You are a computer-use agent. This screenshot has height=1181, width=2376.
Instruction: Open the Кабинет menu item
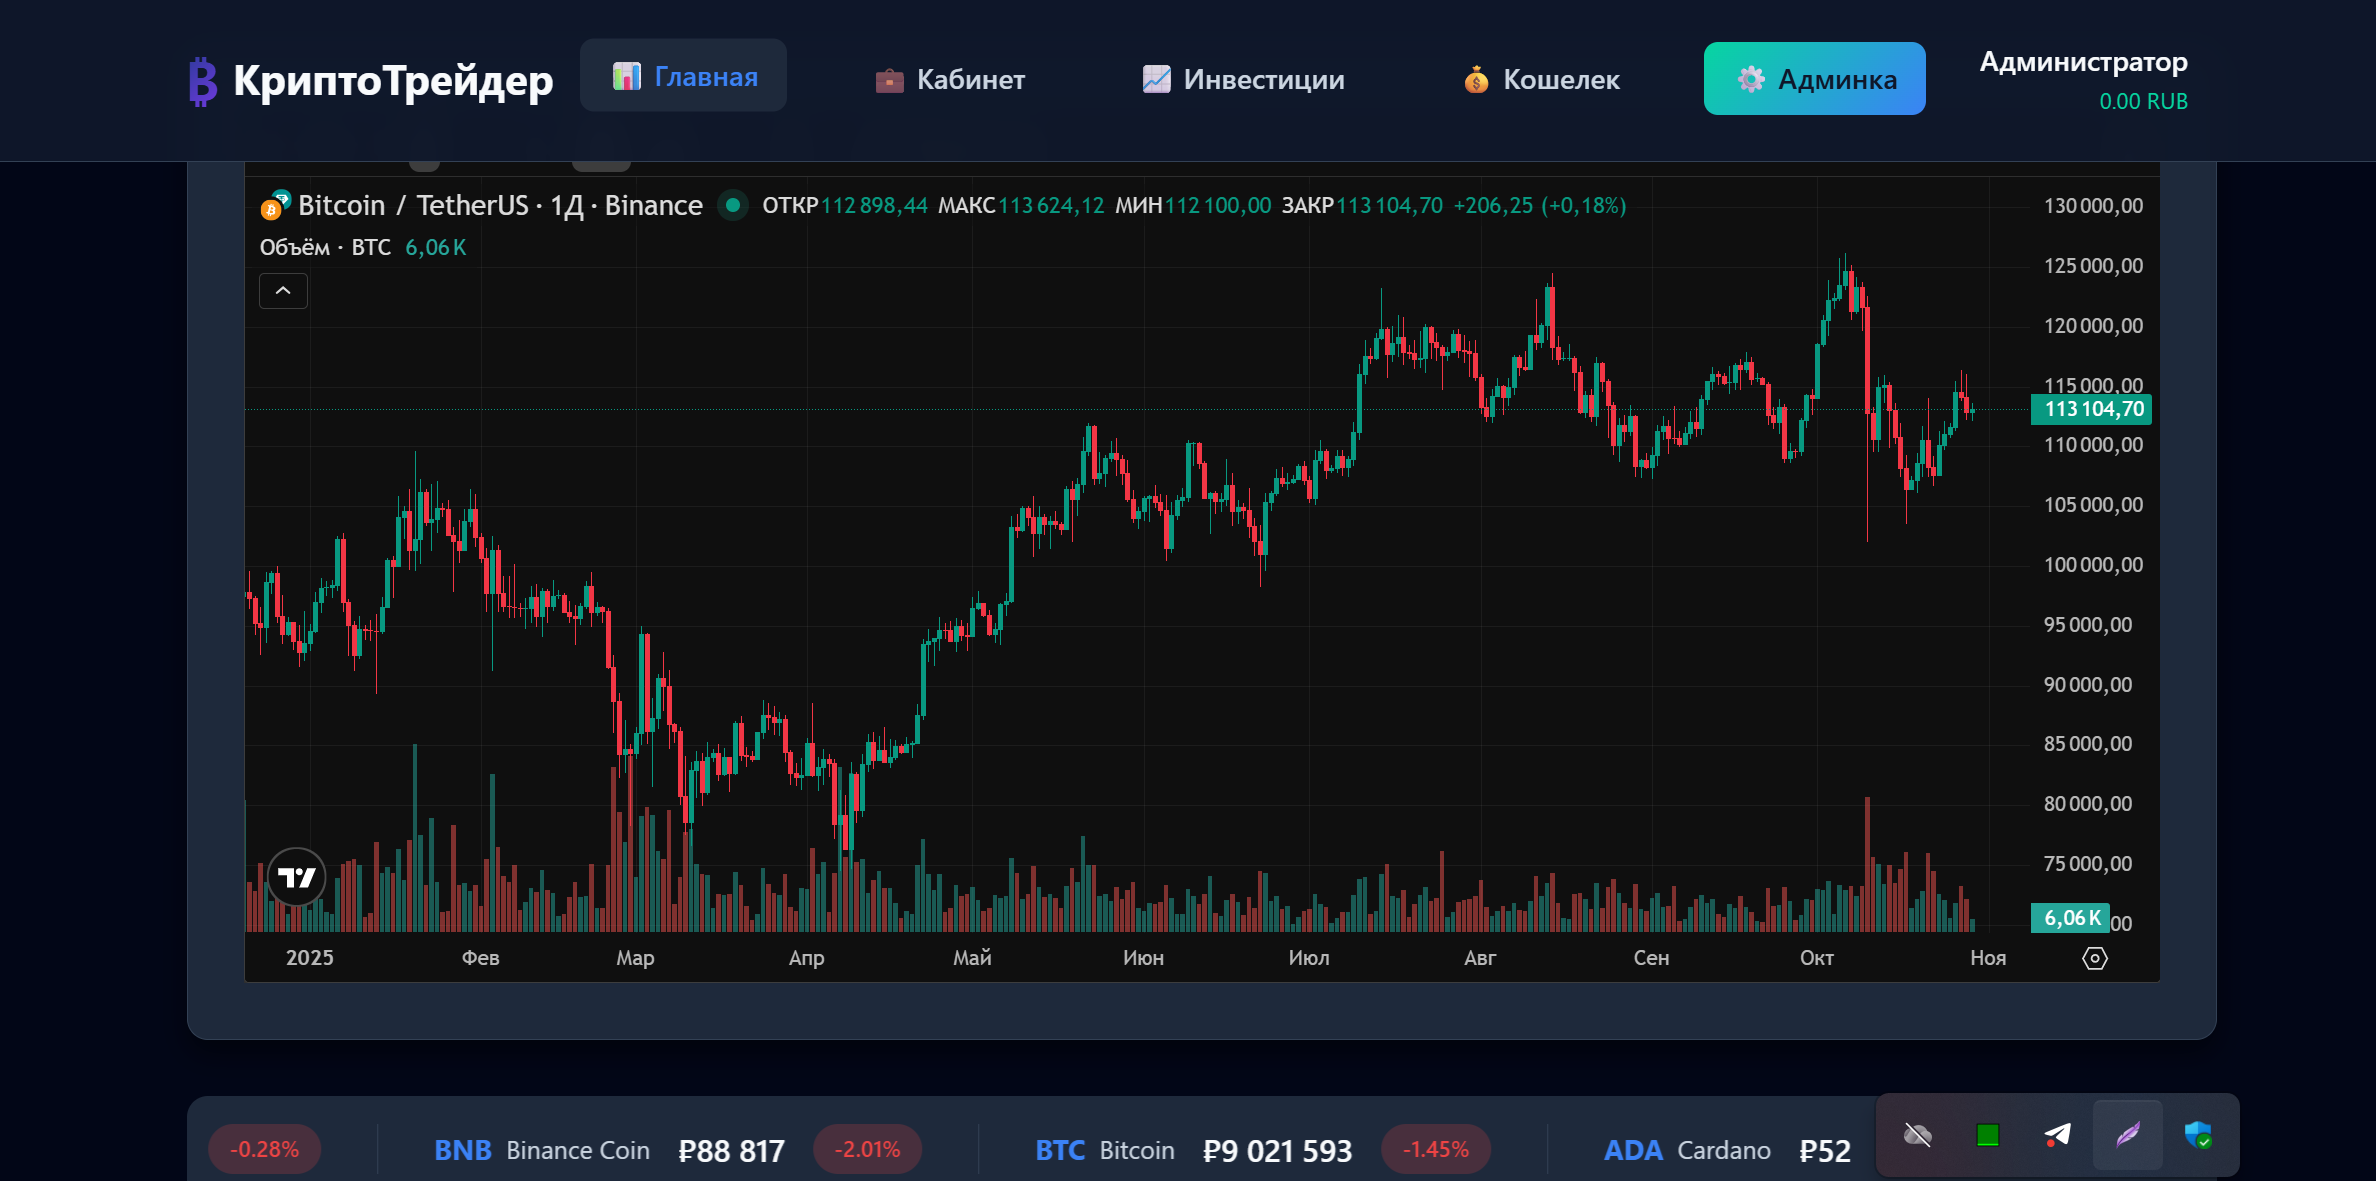click(950, 79)
